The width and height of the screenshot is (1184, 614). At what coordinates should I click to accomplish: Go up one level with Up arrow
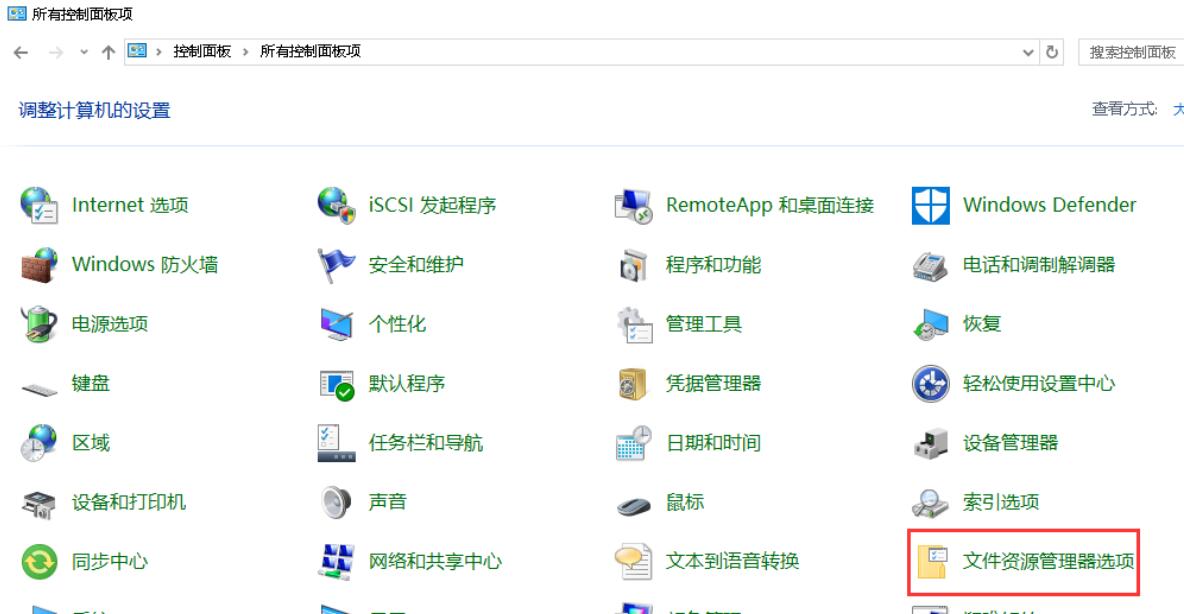tap(109, 52)
